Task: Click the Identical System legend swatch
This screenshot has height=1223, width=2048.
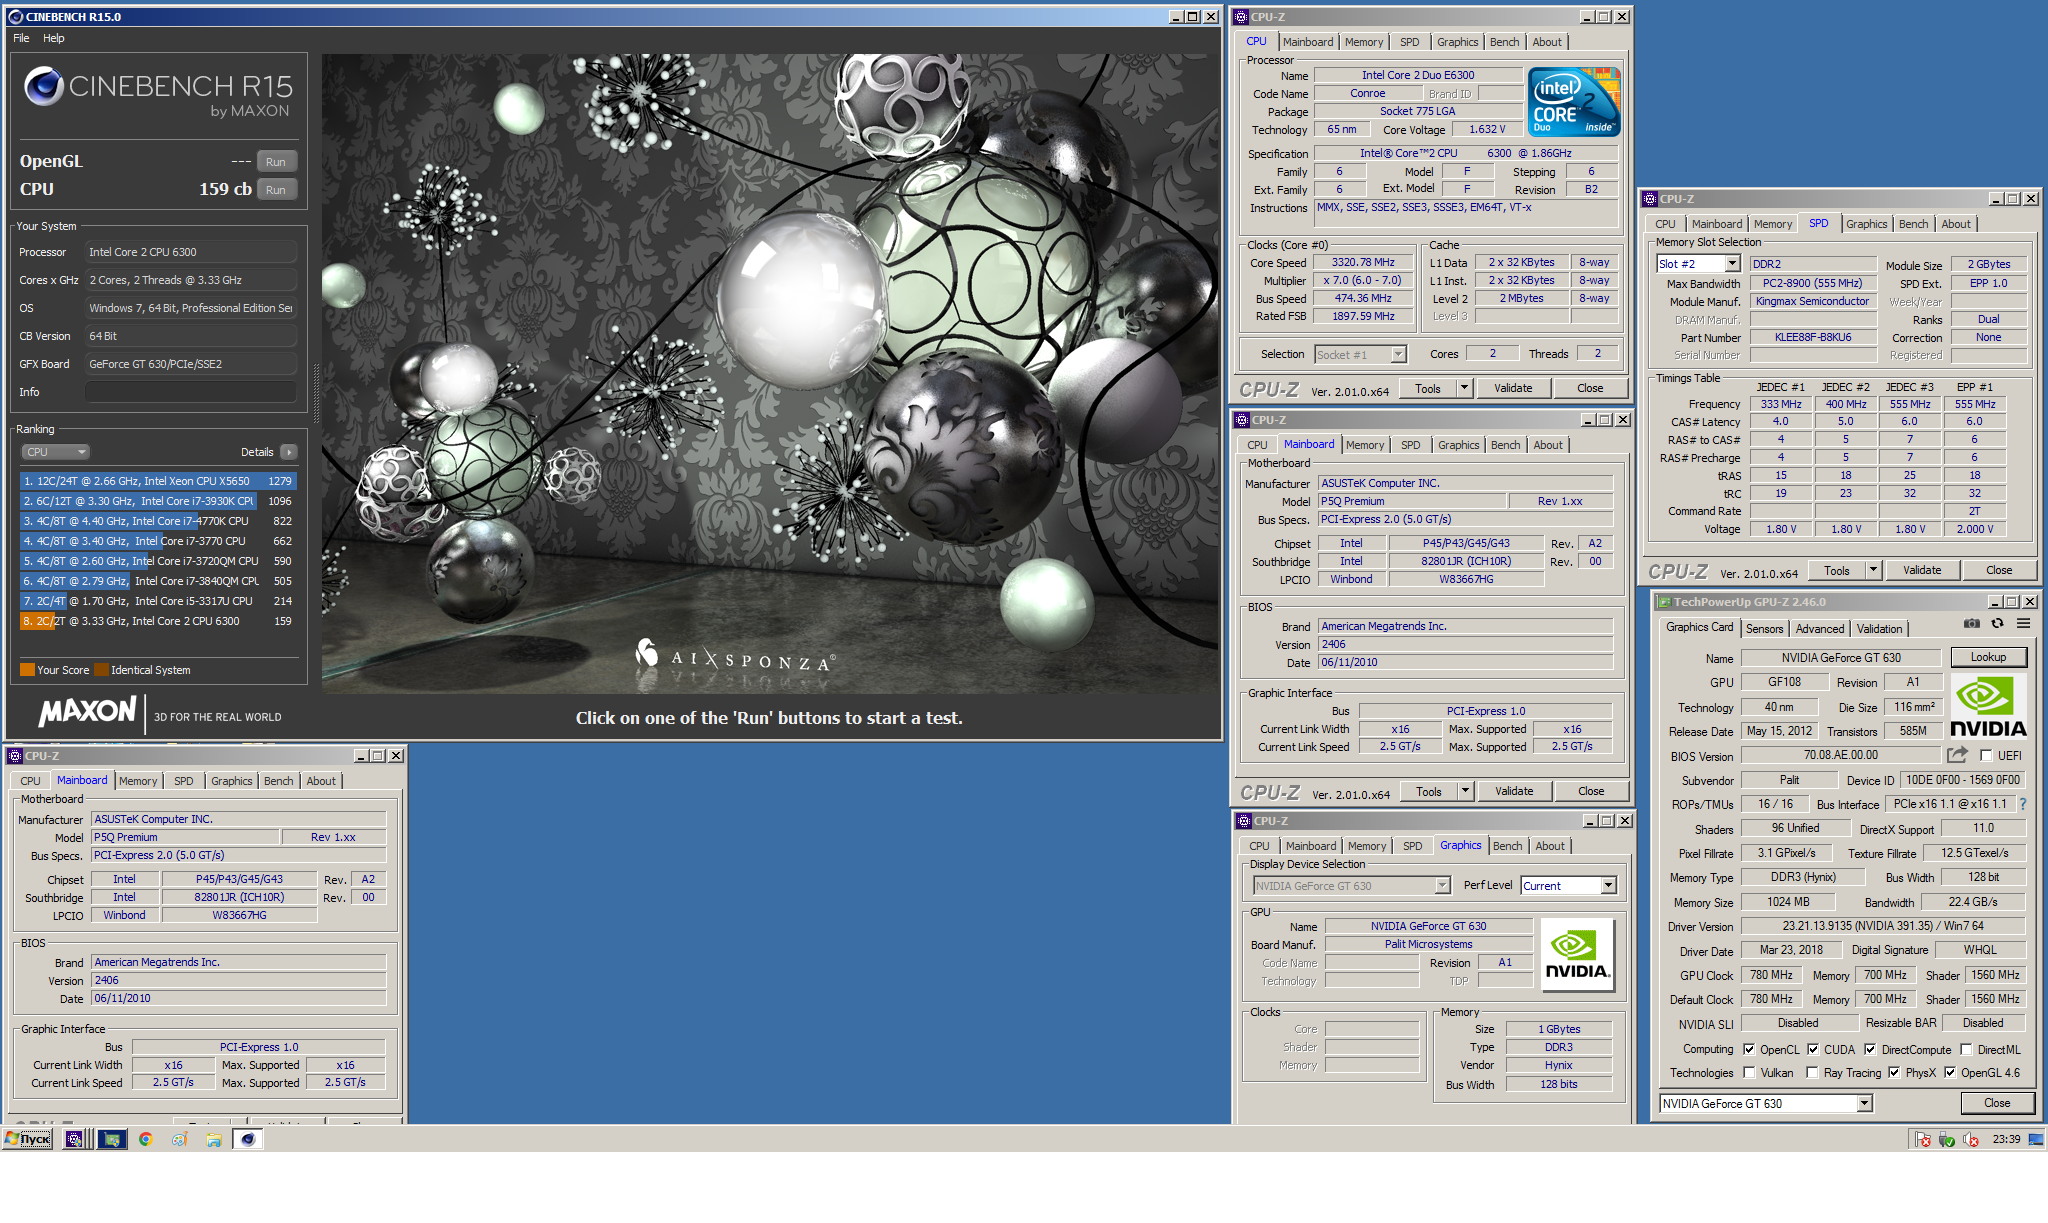Action: click(101, 670)
